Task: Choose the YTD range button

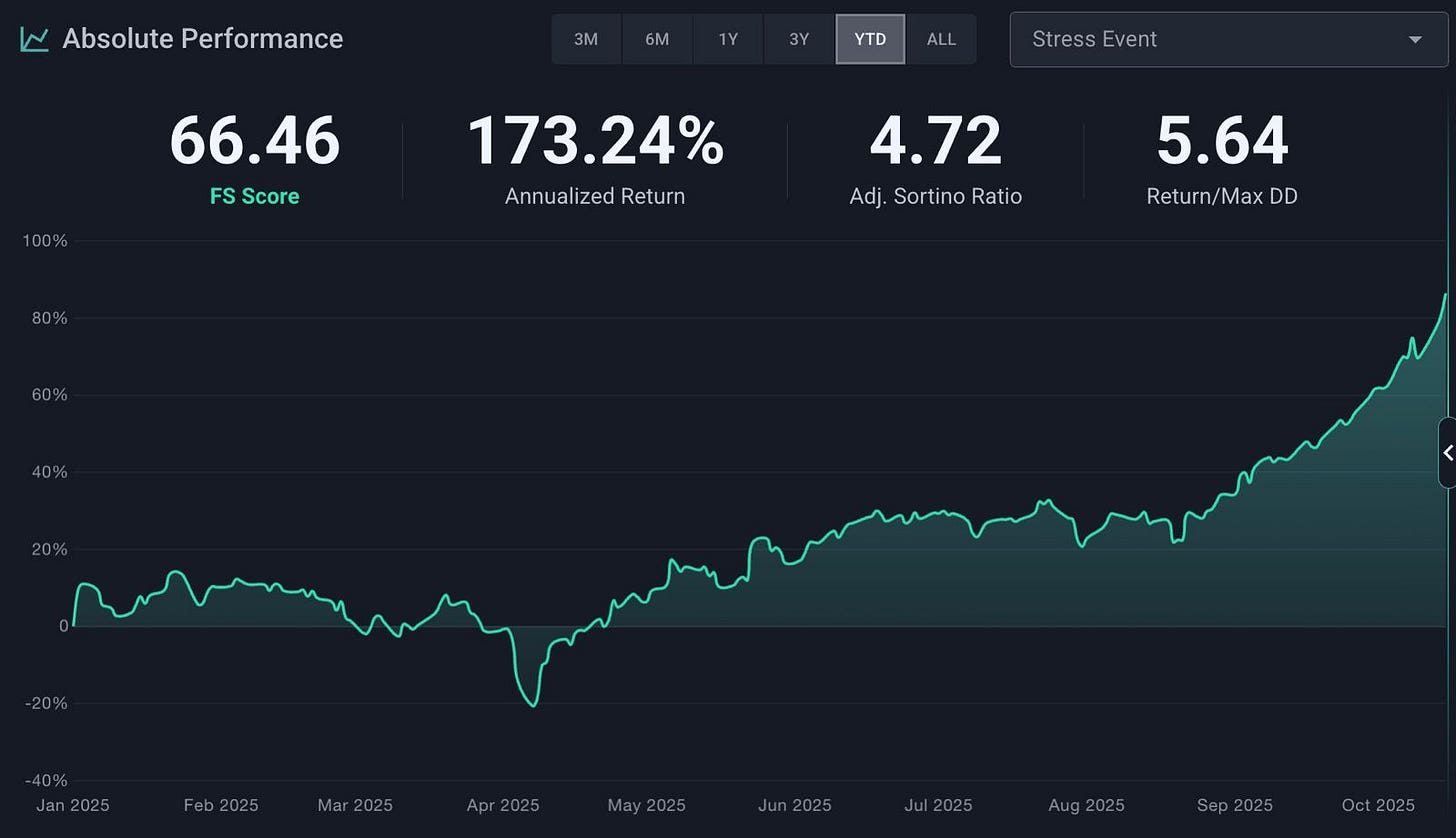Action: 870,40
